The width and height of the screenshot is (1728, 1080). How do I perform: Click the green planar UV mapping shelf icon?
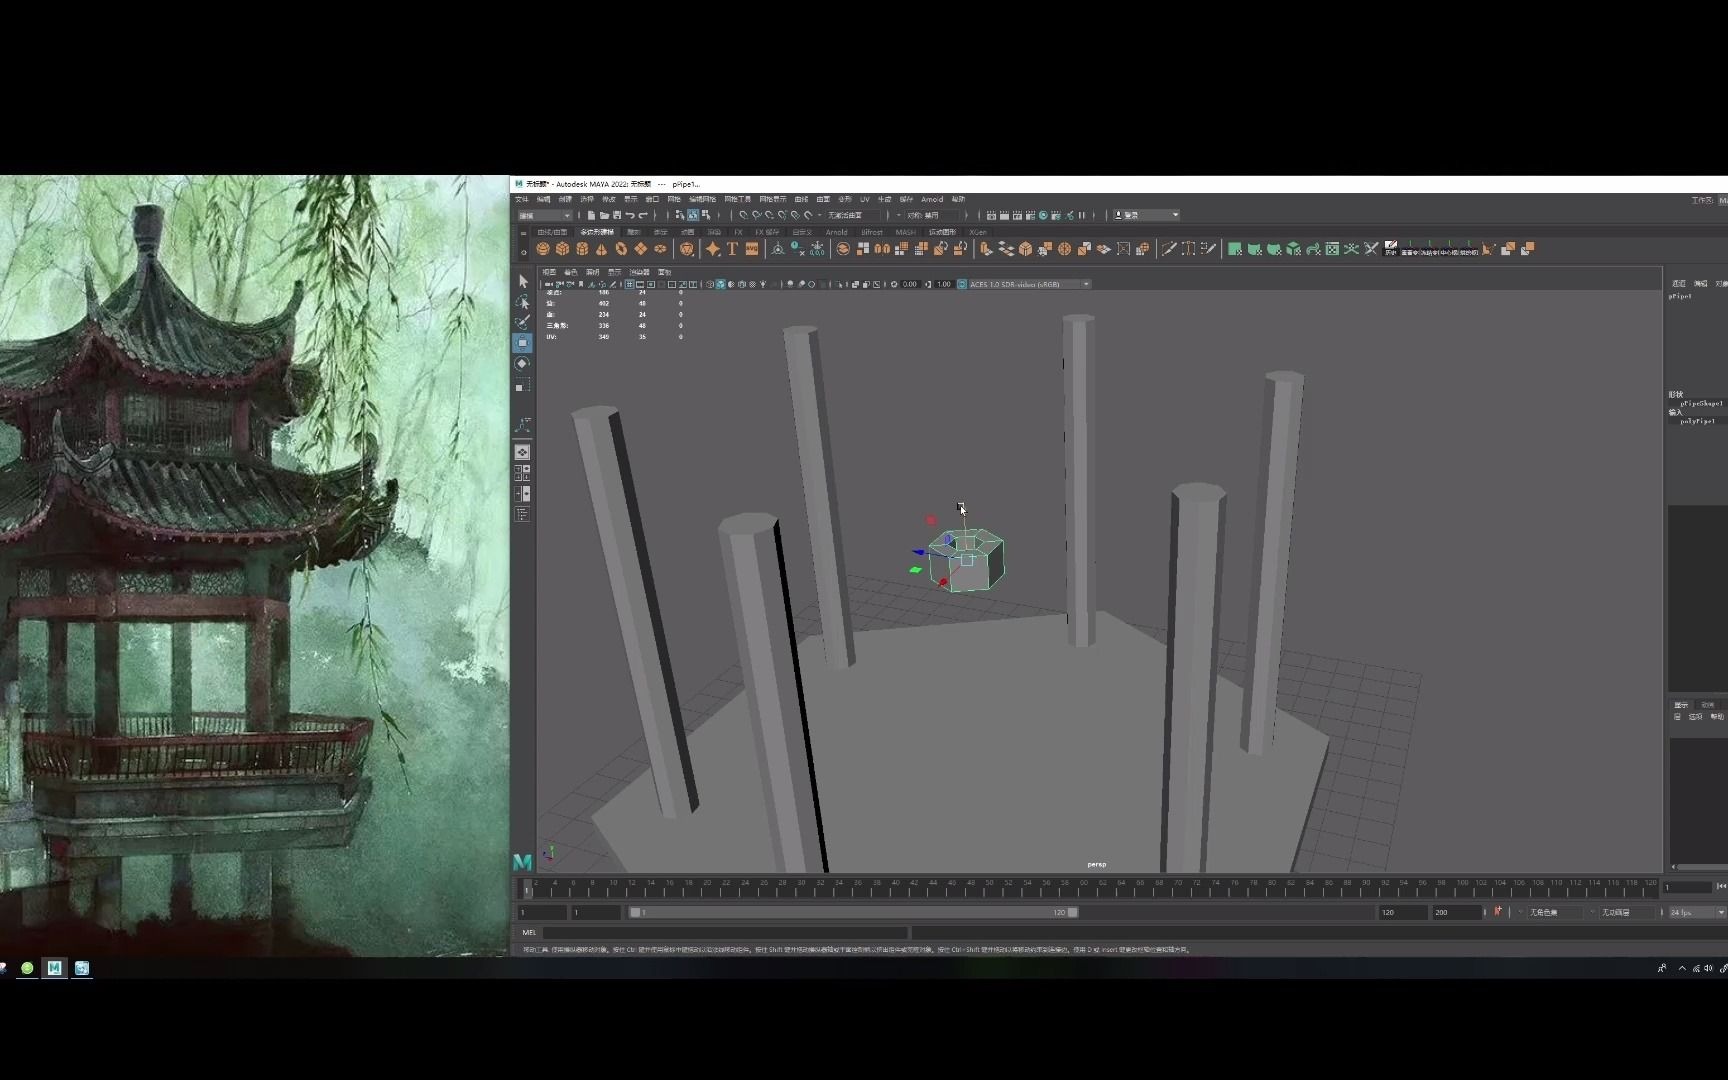pyautogui.click(x=1234, y=248)
